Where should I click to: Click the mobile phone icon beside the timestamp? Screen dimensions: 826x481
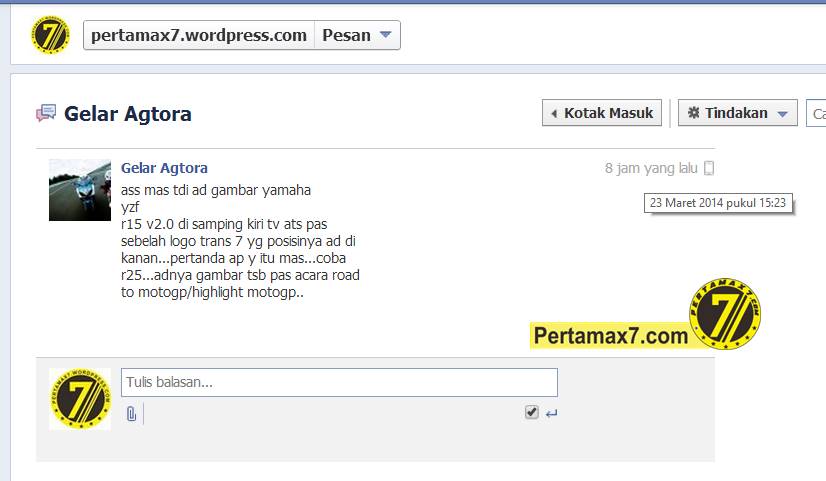pyautogui.click(x=709, y=168)
